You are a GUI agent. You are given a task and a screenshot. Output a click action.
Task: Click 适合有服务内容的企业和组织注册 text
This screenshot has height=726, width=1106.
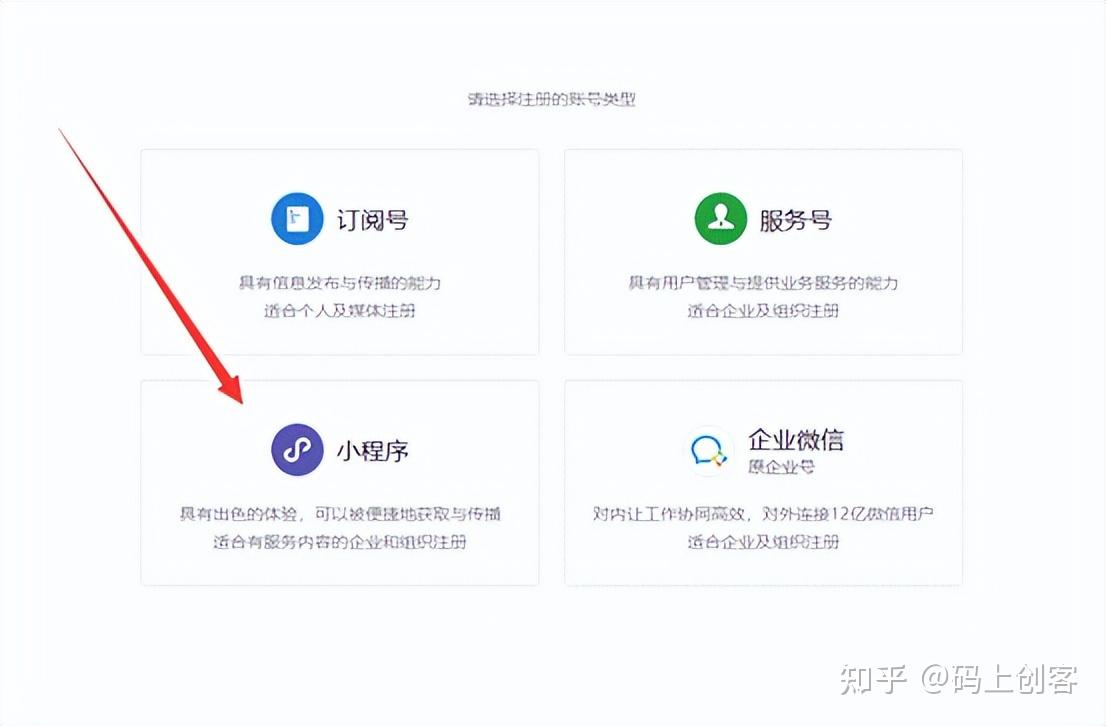click(x=340, y=542)
